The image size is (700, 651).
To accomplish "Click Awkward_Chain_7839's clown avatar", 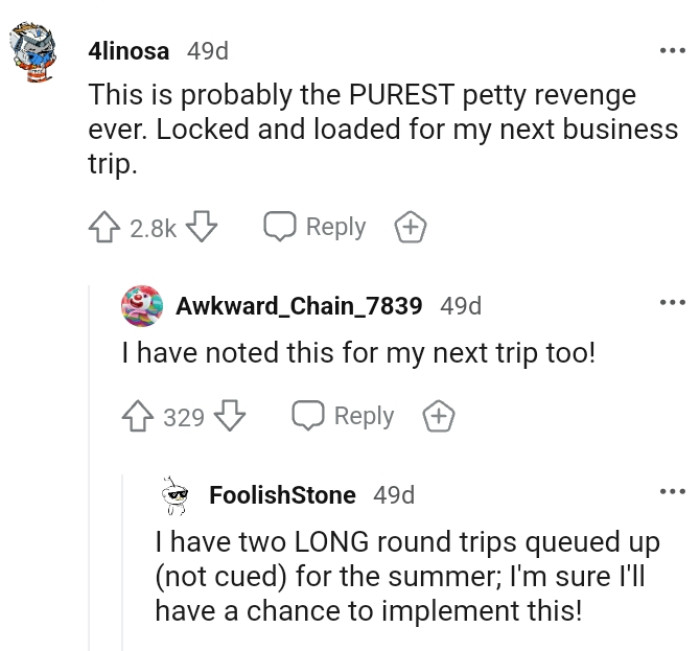I will pos(140,306).
